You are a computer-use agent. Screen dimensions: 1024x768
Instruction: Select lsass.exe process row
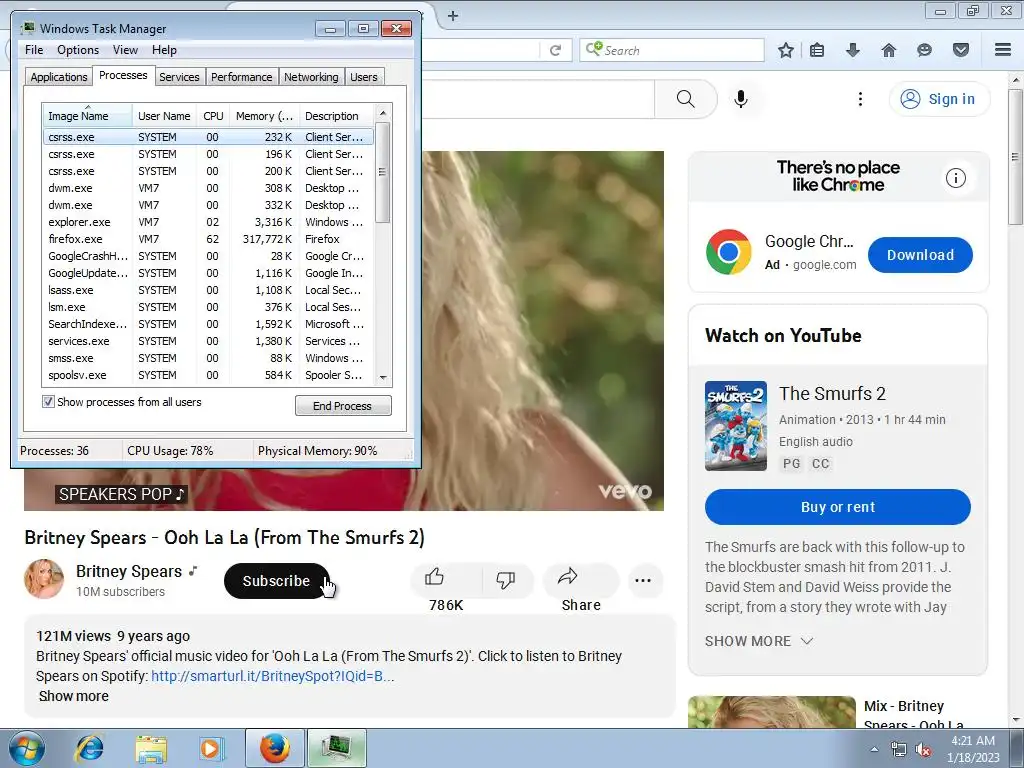pos(208,290)
